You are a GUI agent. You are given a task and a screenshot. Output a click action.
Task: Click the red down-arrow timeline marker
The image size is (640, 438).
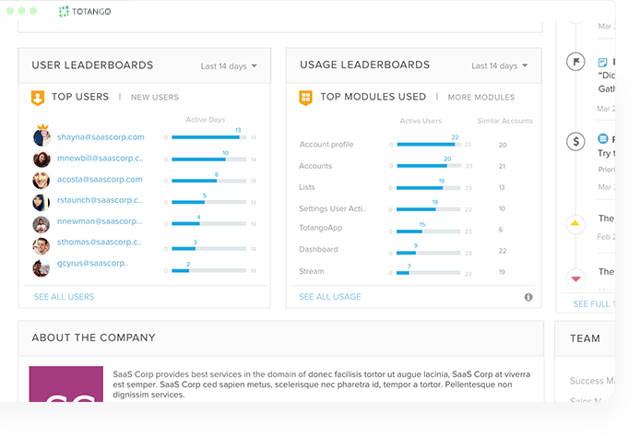(576, 279)
